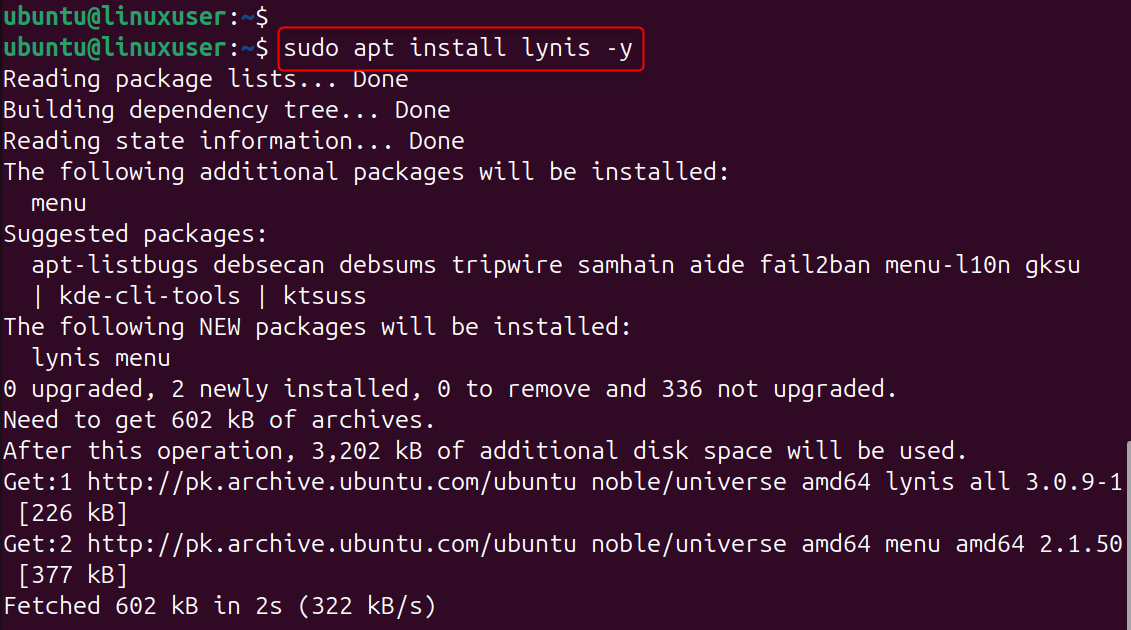Select lynis version number 3.0.9-1

click(1073, 482)
